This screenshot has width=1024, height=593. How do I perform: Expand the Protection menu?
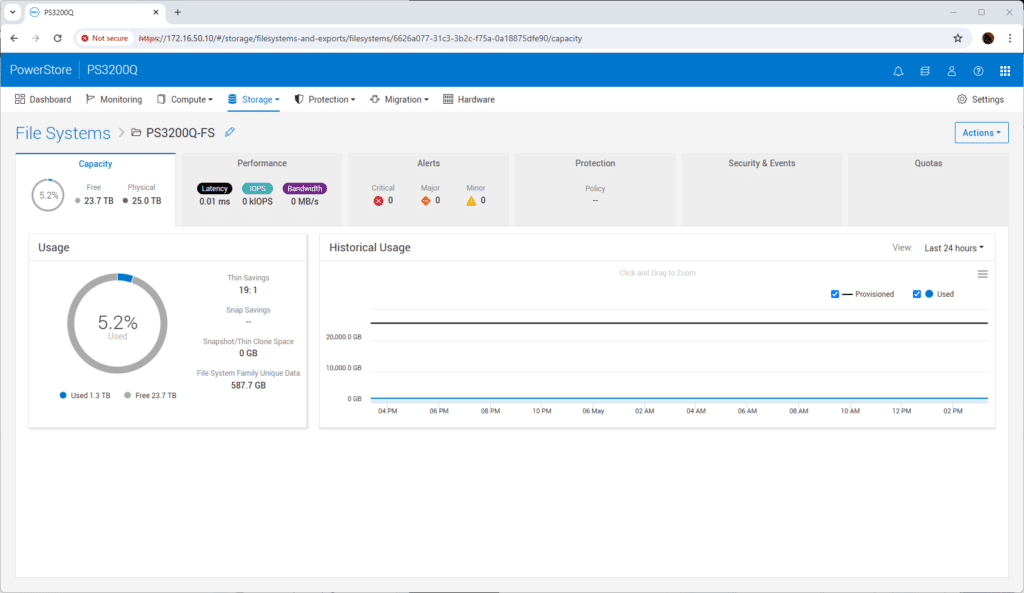click(325, 99)
